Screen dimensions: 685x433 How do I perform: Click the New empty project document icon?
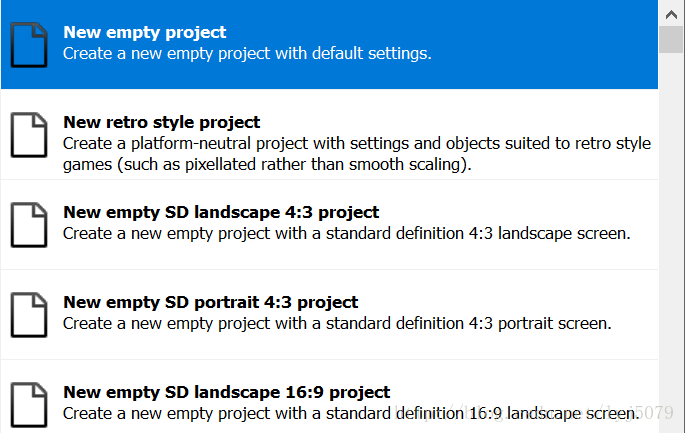tap(29, 45)
